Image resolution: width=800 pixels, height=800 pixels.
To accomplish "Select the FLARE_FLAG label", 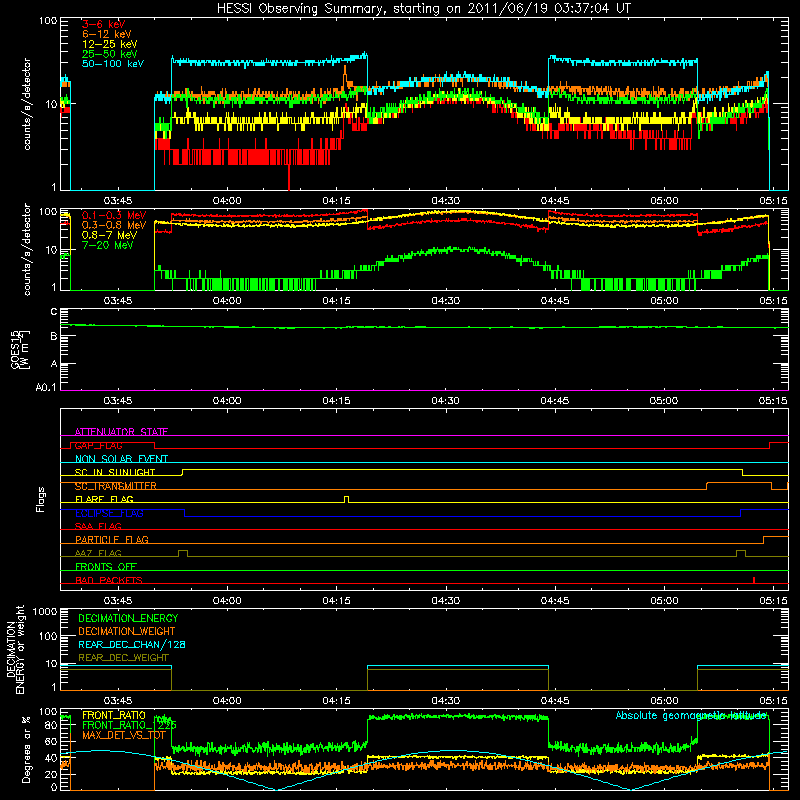I will [x=104, y=499].
